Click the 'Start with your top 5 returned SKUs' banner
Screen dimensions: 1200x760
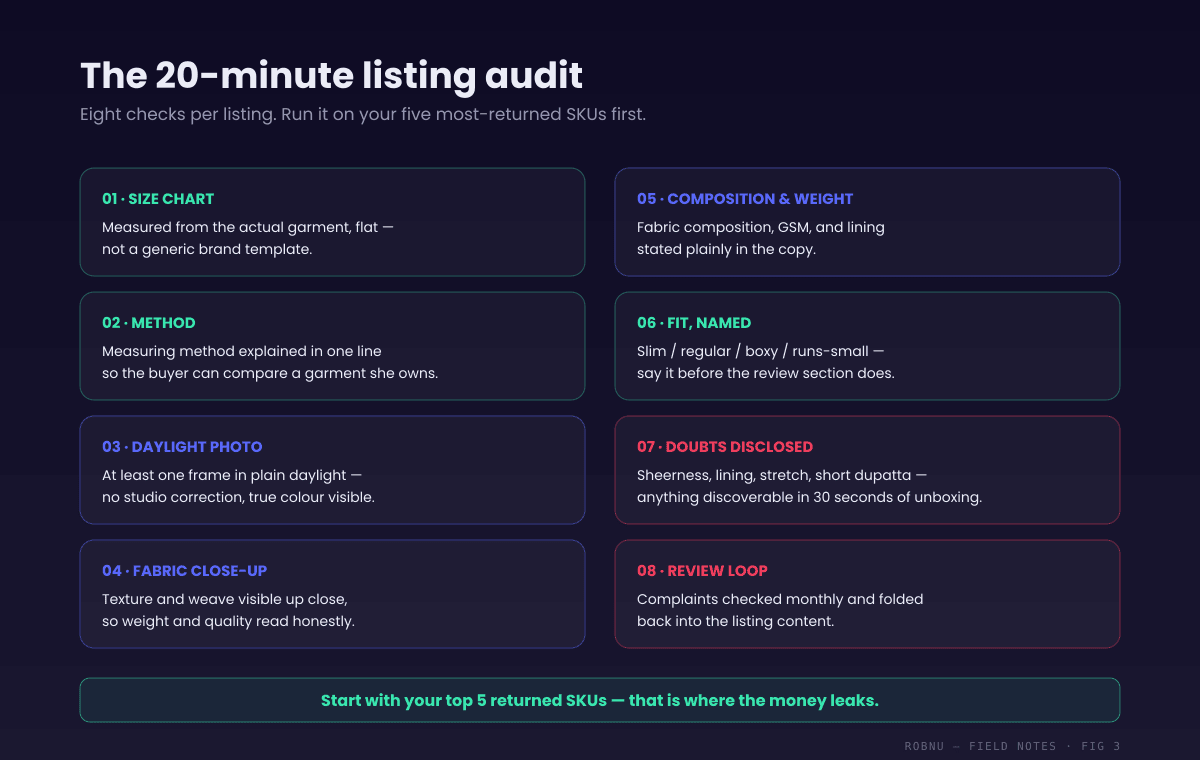[600, 700]
